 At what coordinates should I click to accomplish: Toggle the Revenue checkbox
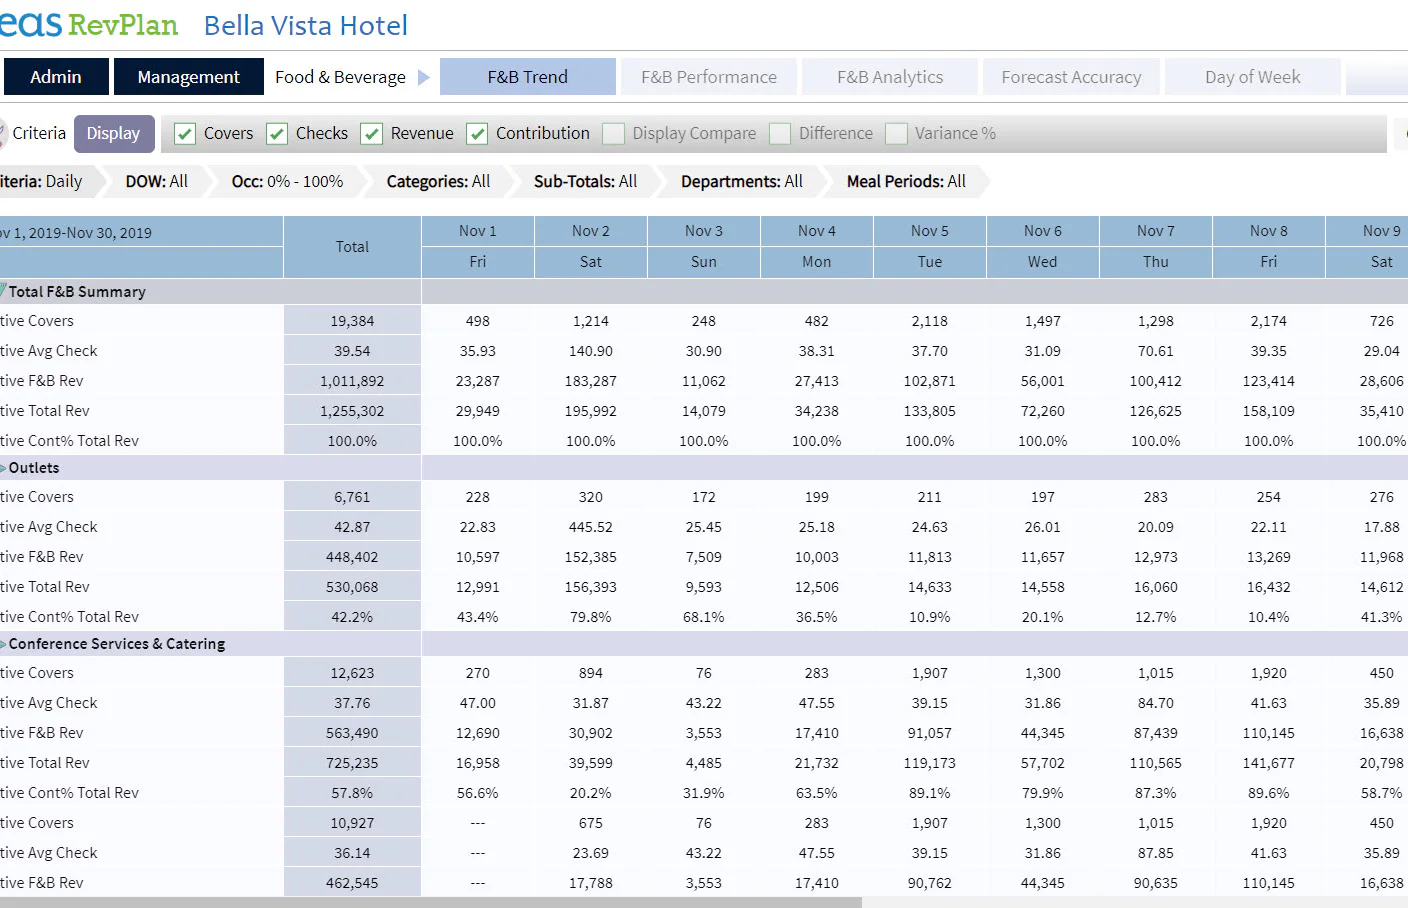pos(372,134)
